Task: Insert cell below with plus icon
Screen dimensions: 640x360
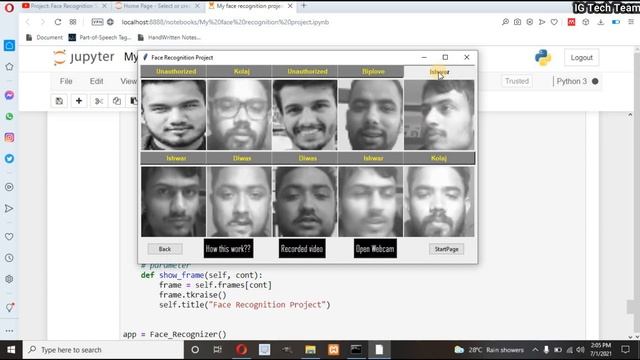Action: (79, 101)
